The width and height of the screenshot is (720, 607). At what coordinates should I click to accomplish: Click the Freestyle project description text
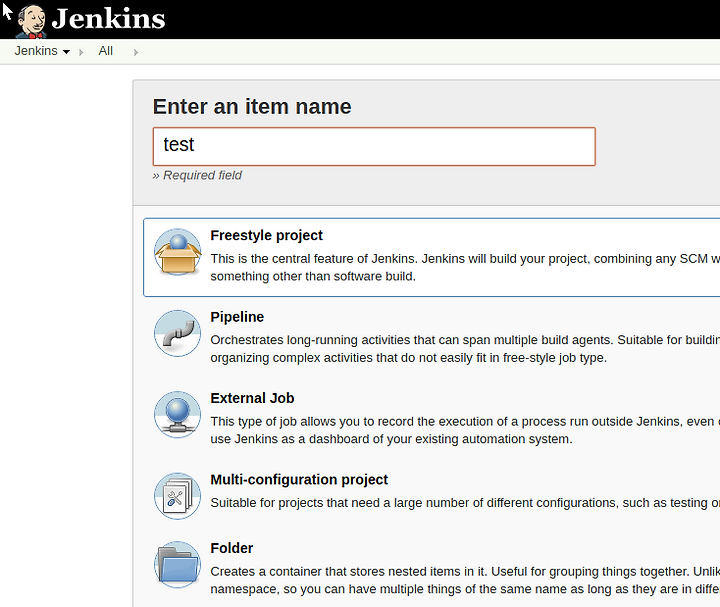pos(465,268)
